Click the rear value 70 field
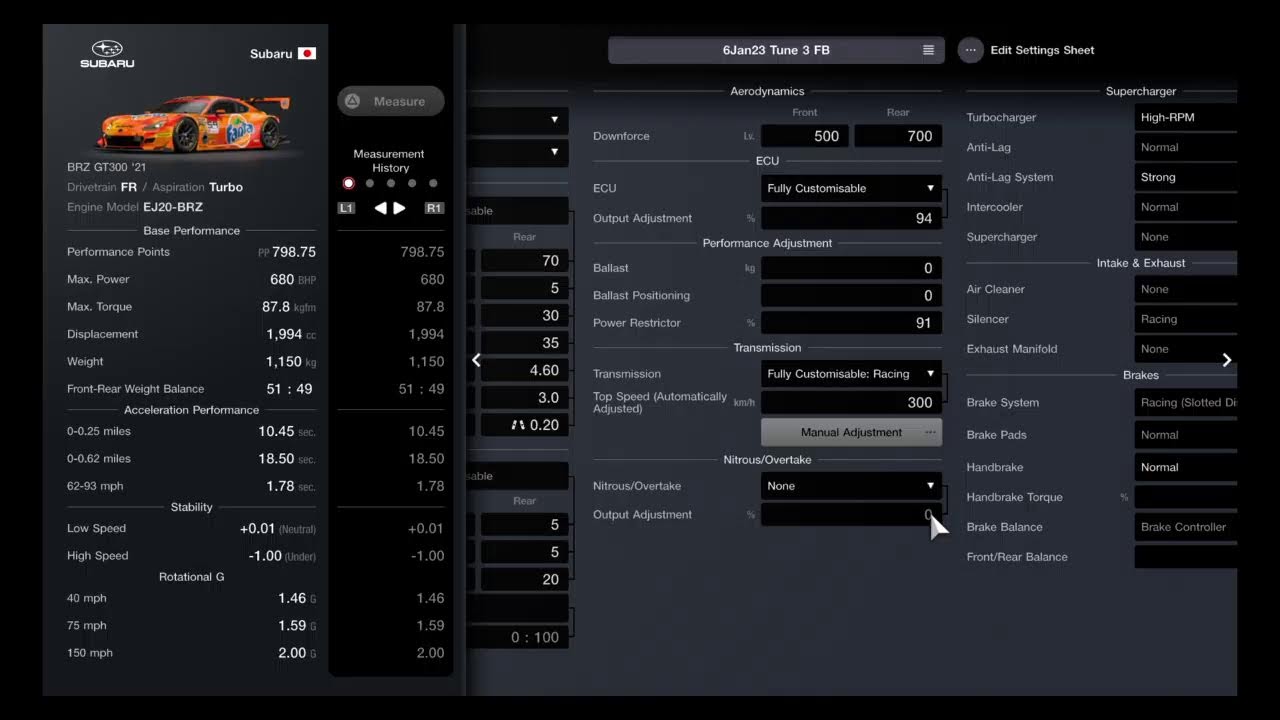Viewport: 1280px width, 720px height. point(524,261)
